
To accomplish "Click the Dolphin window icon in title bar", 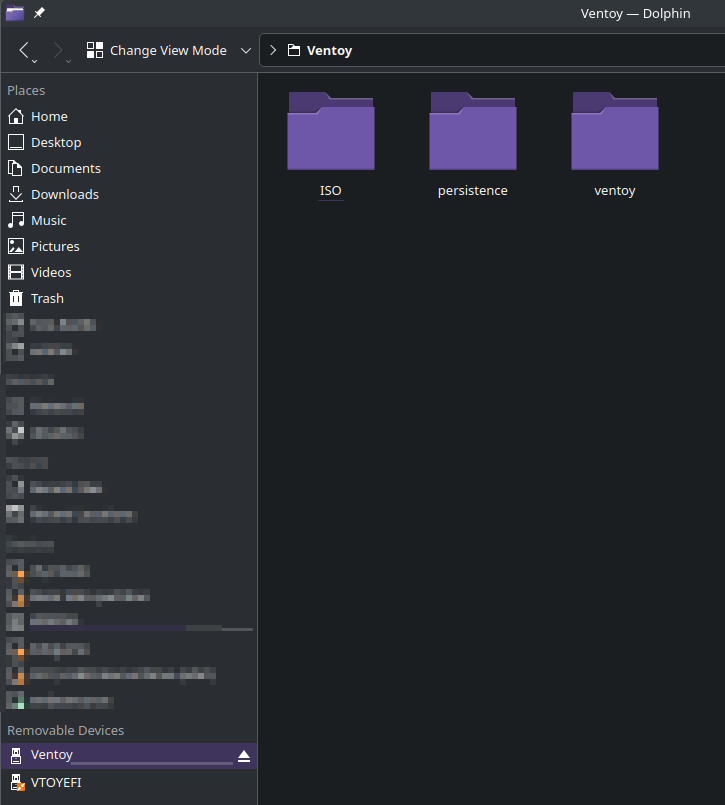I will (15, 13).
